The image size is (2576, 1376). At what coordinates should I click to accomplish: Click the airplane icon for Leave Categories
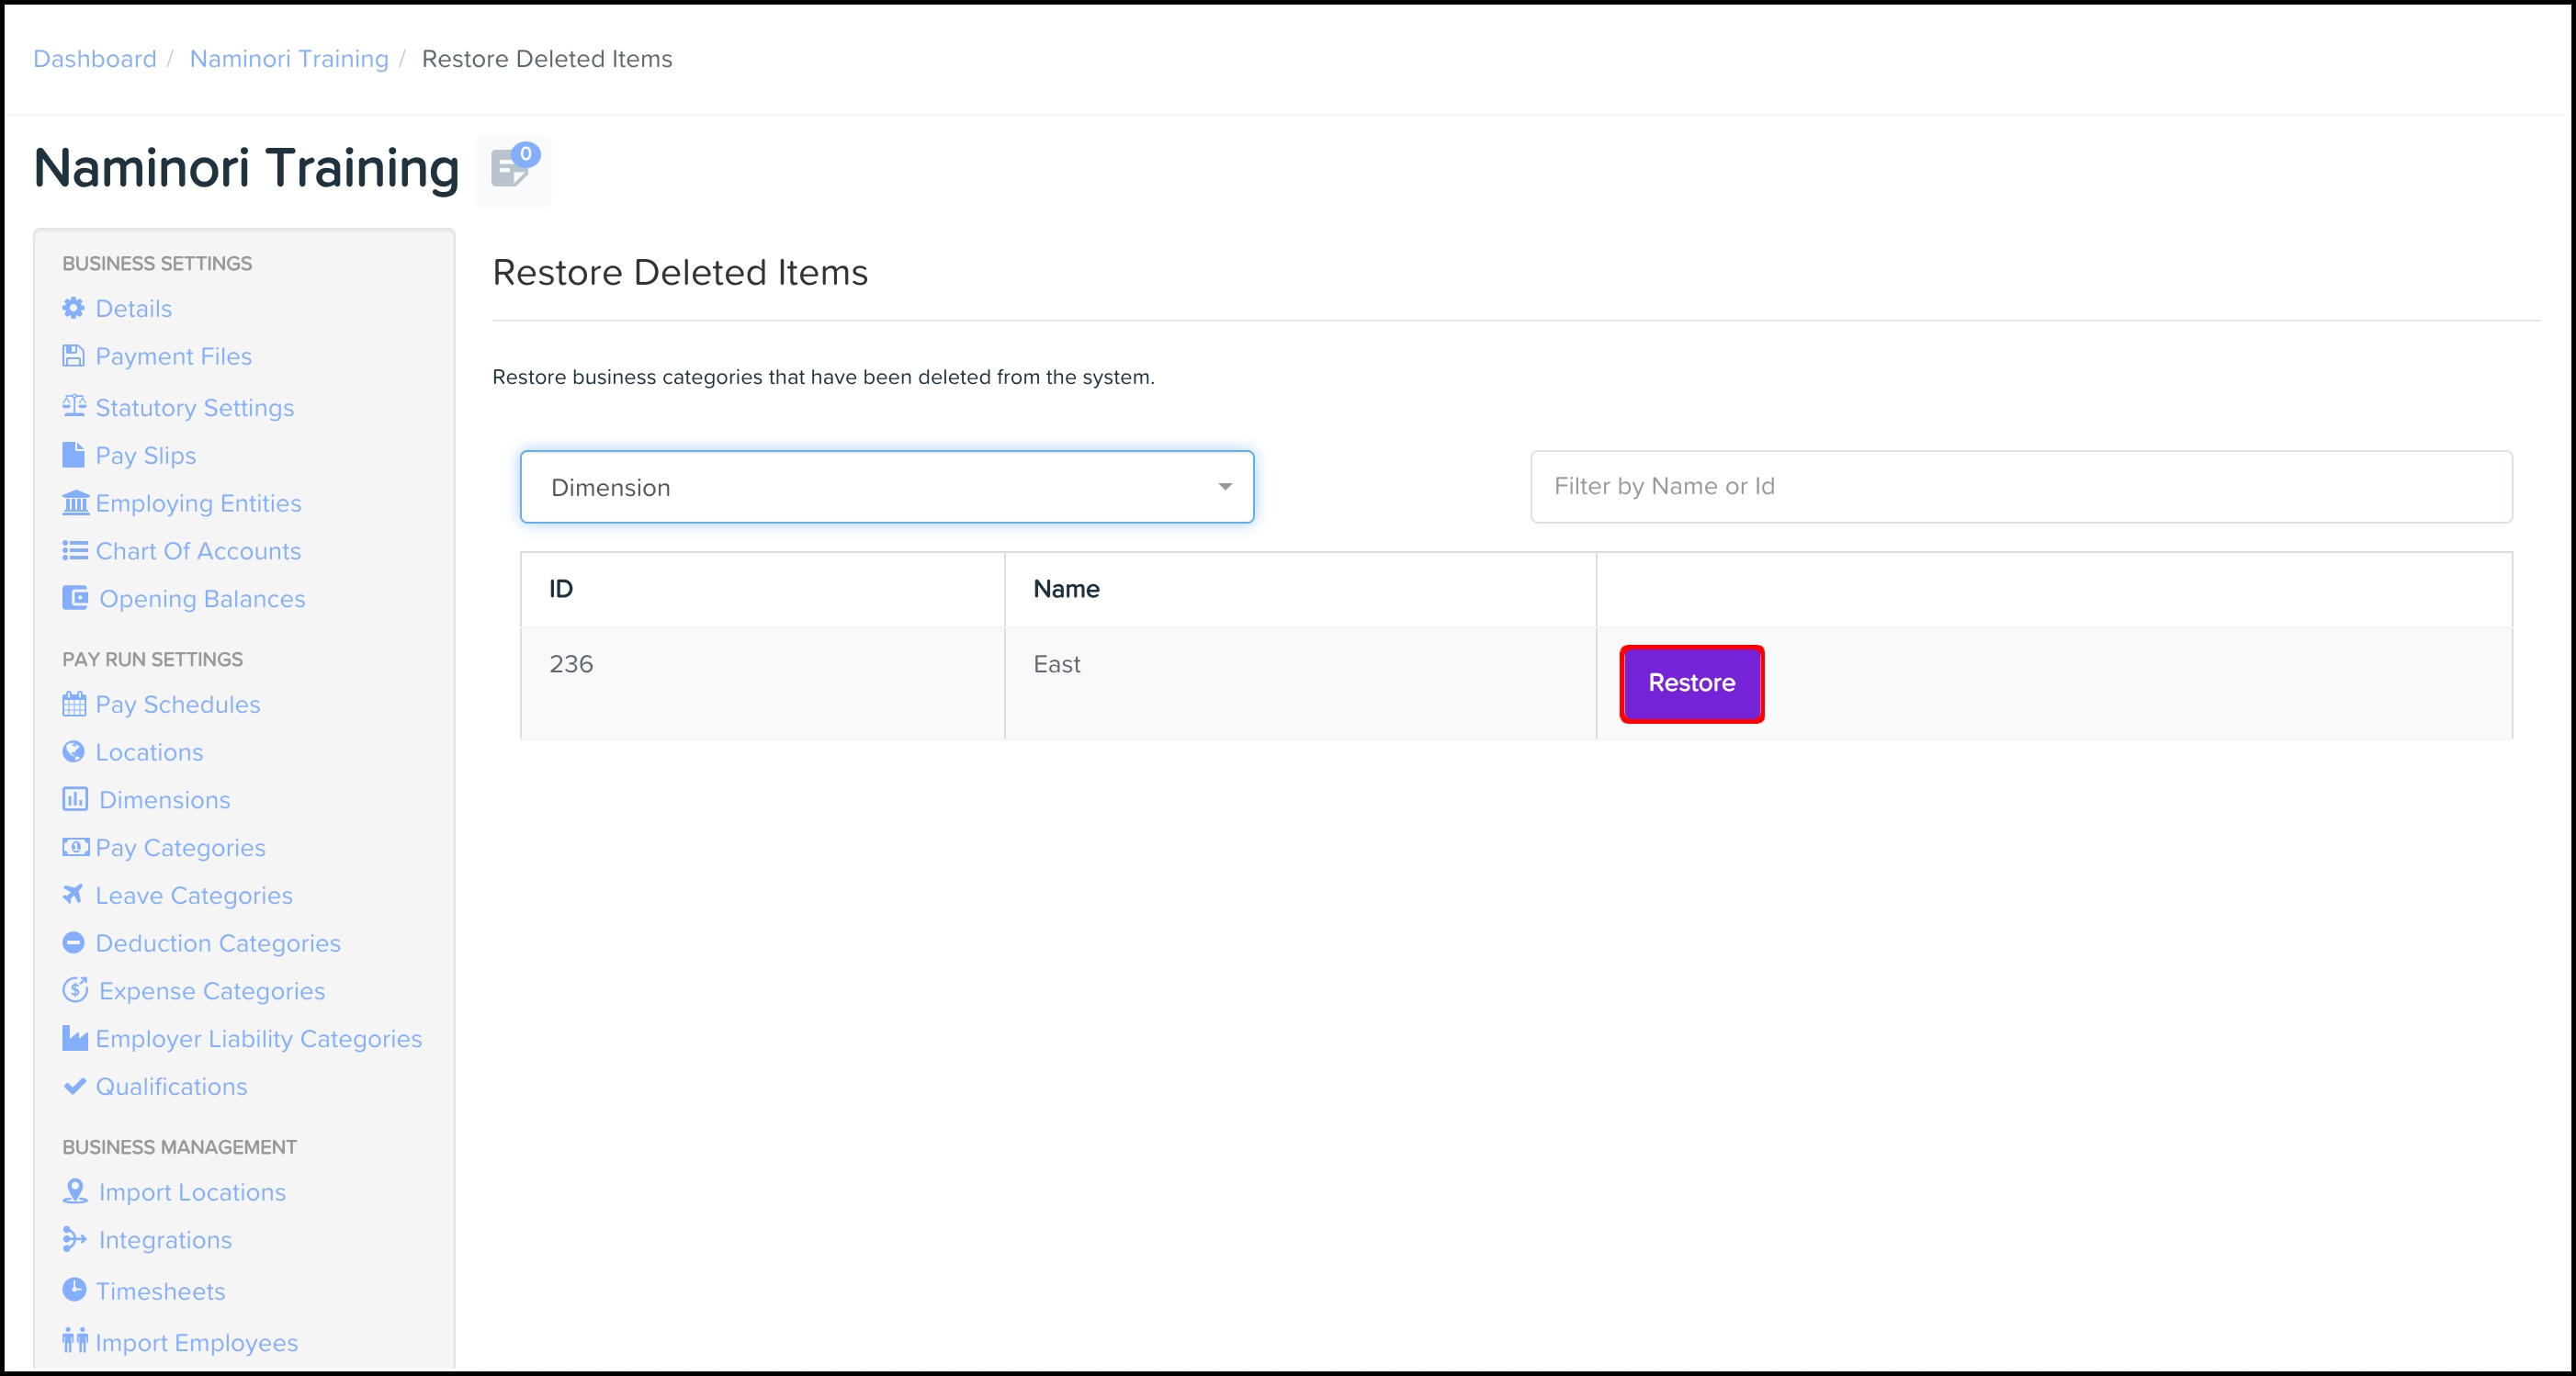(73, 894)
